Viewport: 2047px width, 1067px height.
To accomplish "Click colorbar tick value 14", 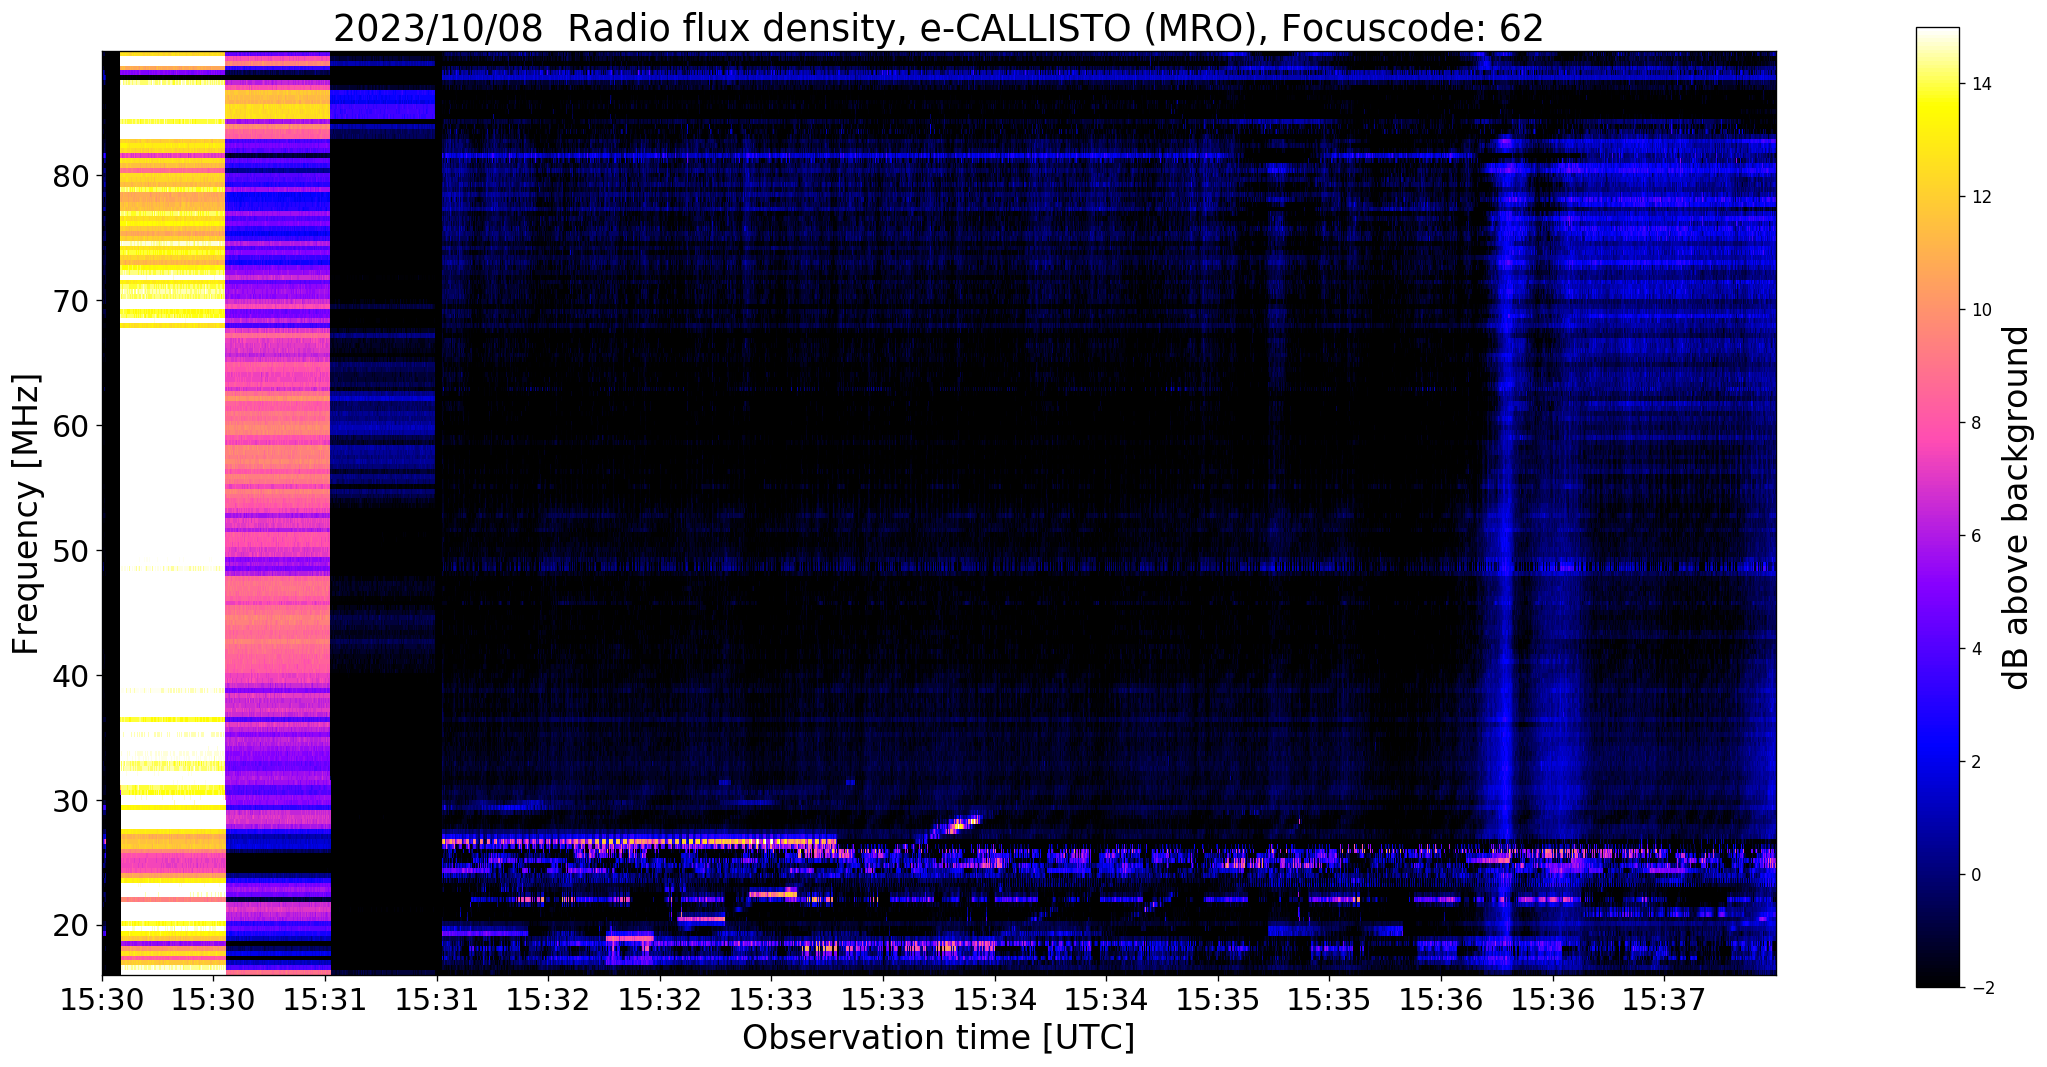I will 1980,84.
